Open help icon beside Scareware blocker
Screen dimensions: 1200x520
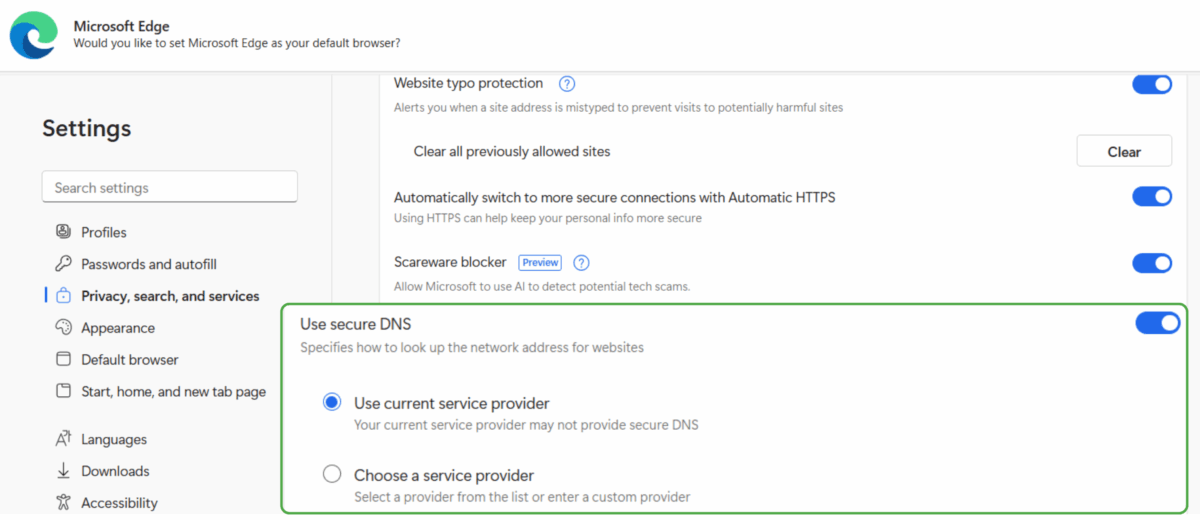(581, 263)
